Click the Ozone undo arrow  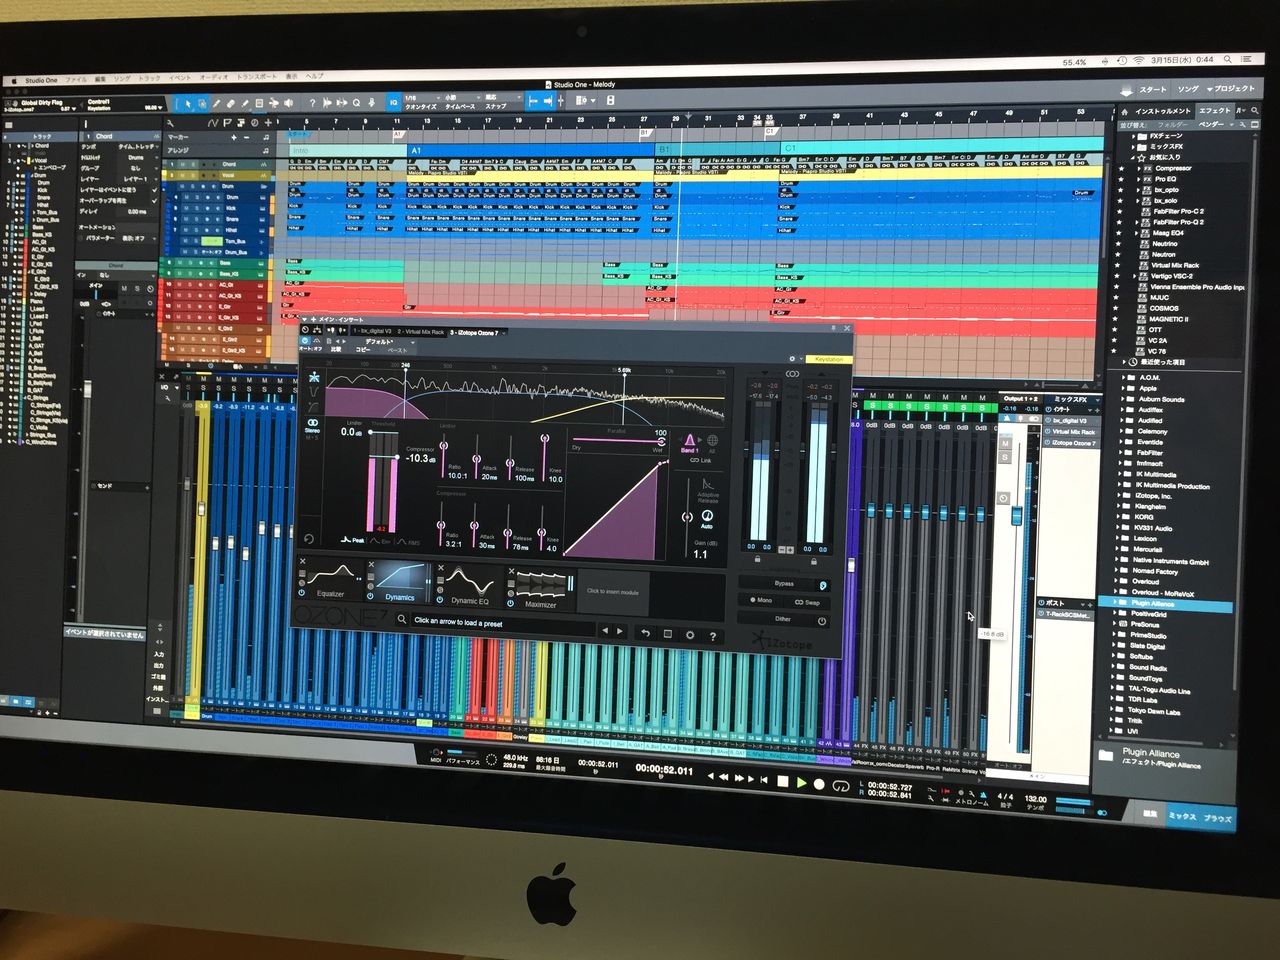pyautogui.click(x=645, y=633)
